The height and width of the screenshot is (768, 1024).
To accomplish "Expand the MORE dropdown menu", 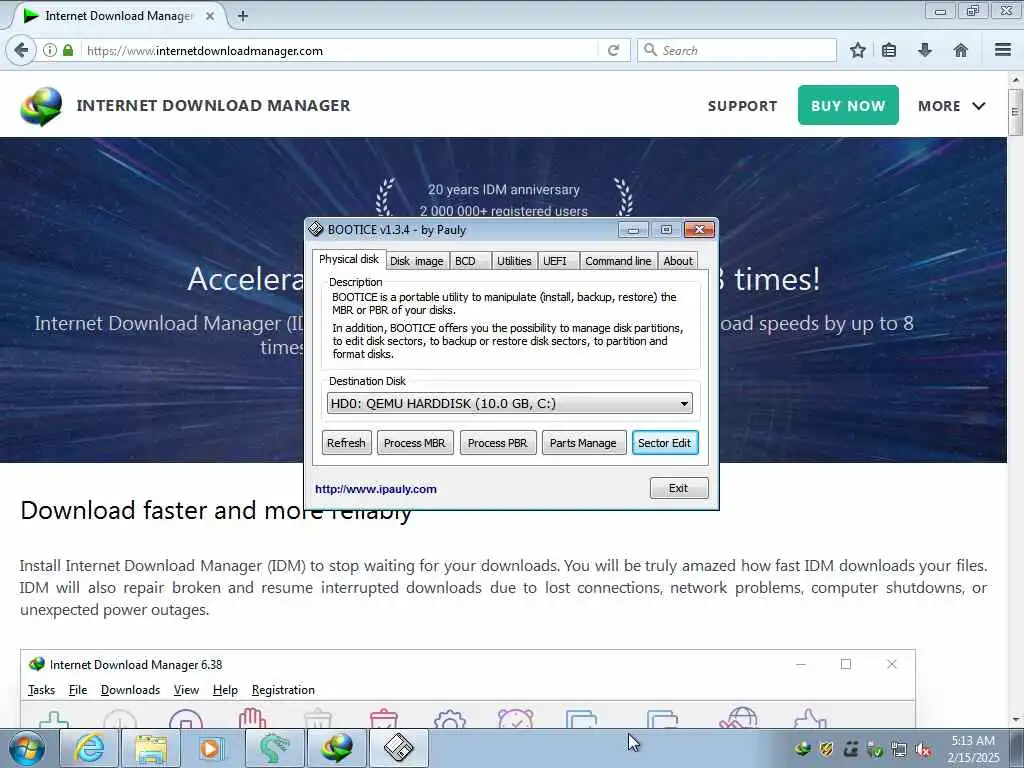I will coord(952,106).
